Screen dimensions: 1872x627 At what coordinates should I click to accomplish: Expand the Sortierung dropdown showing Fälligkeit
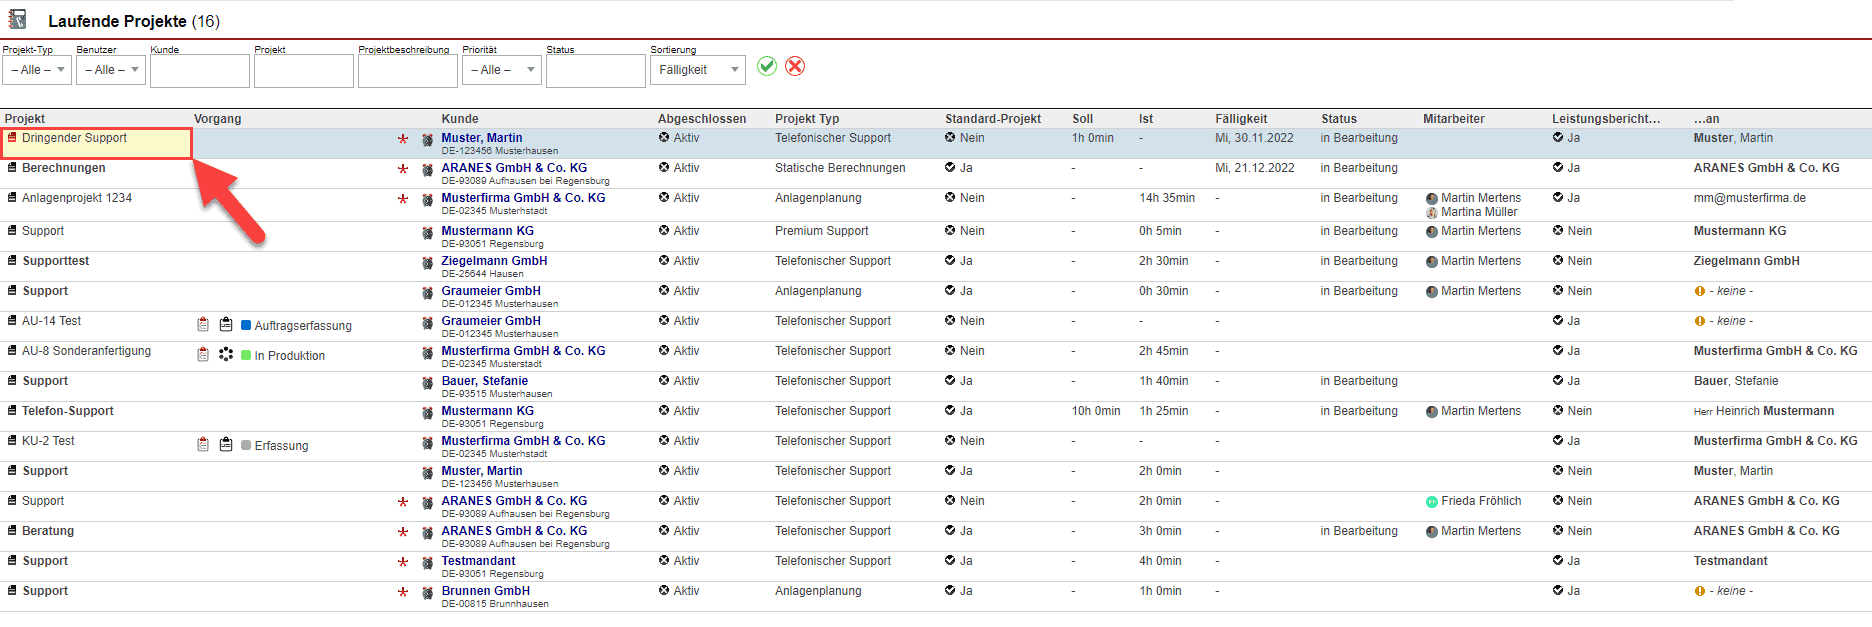pyautogui.click(x=697, y=70)
